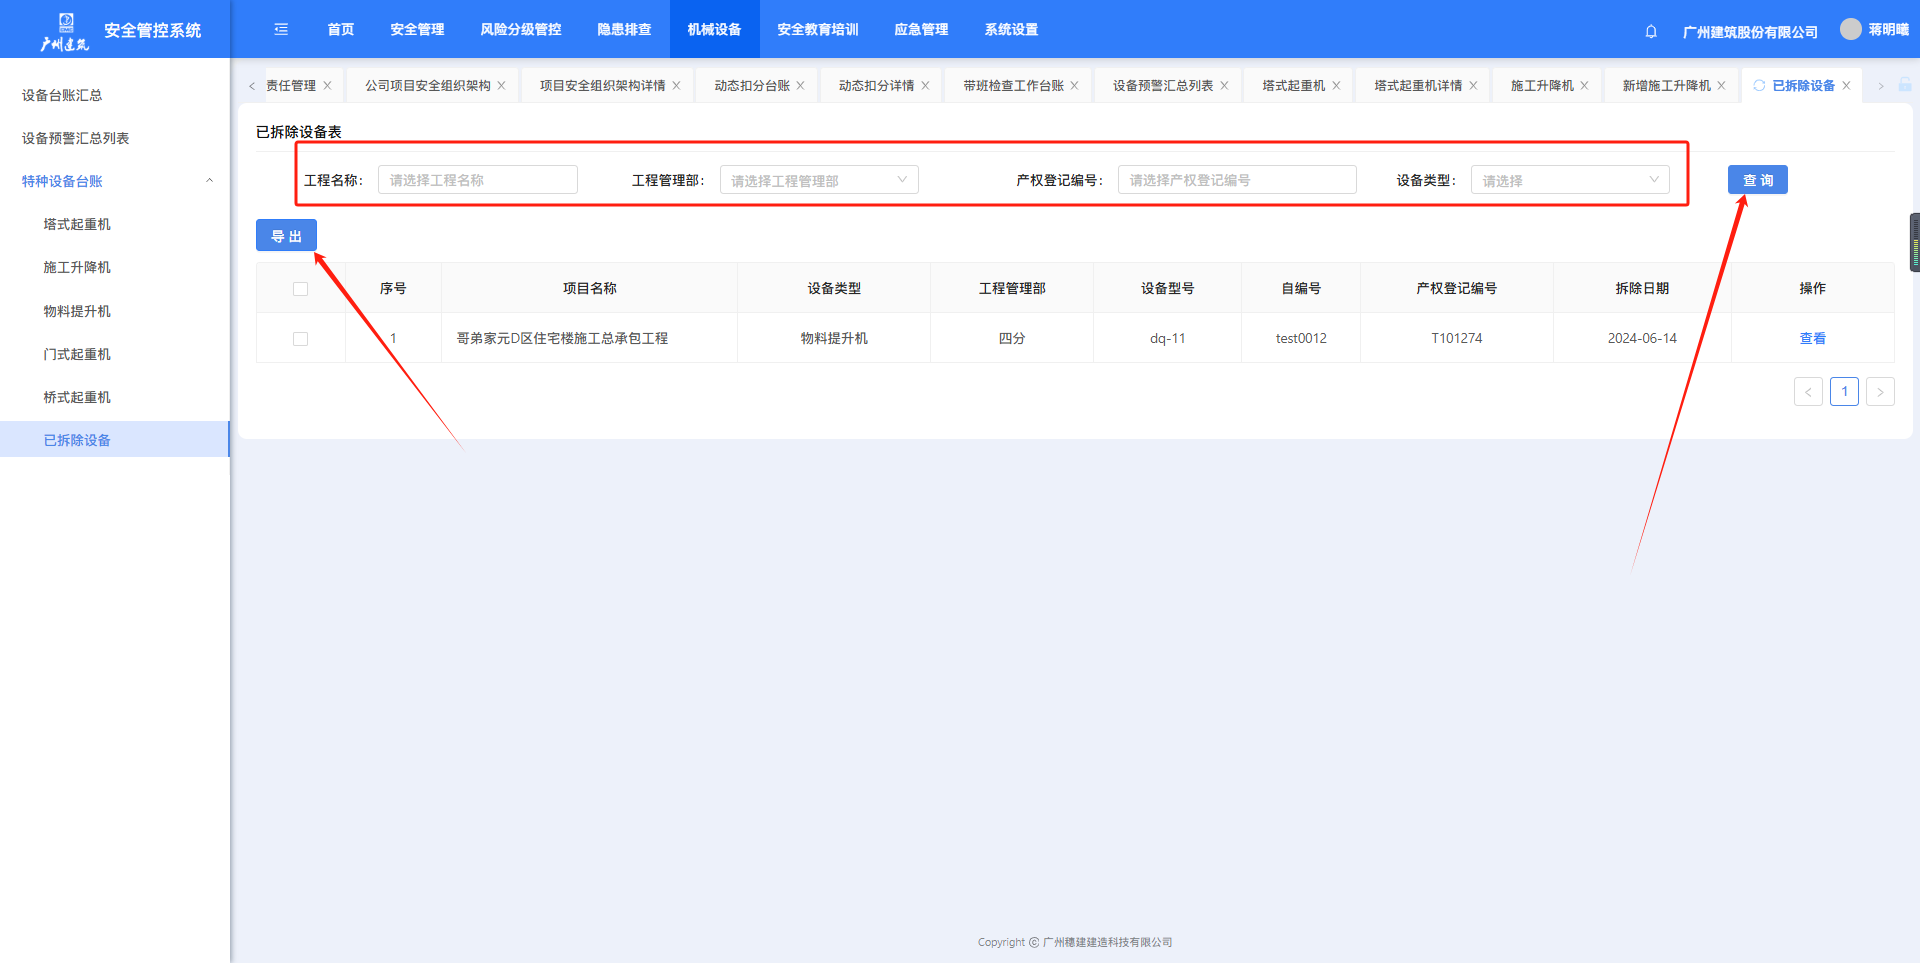Open the 安全教育培训 top menu
The height and width of the screenshot is (963, 1920).
coord(817,30)
